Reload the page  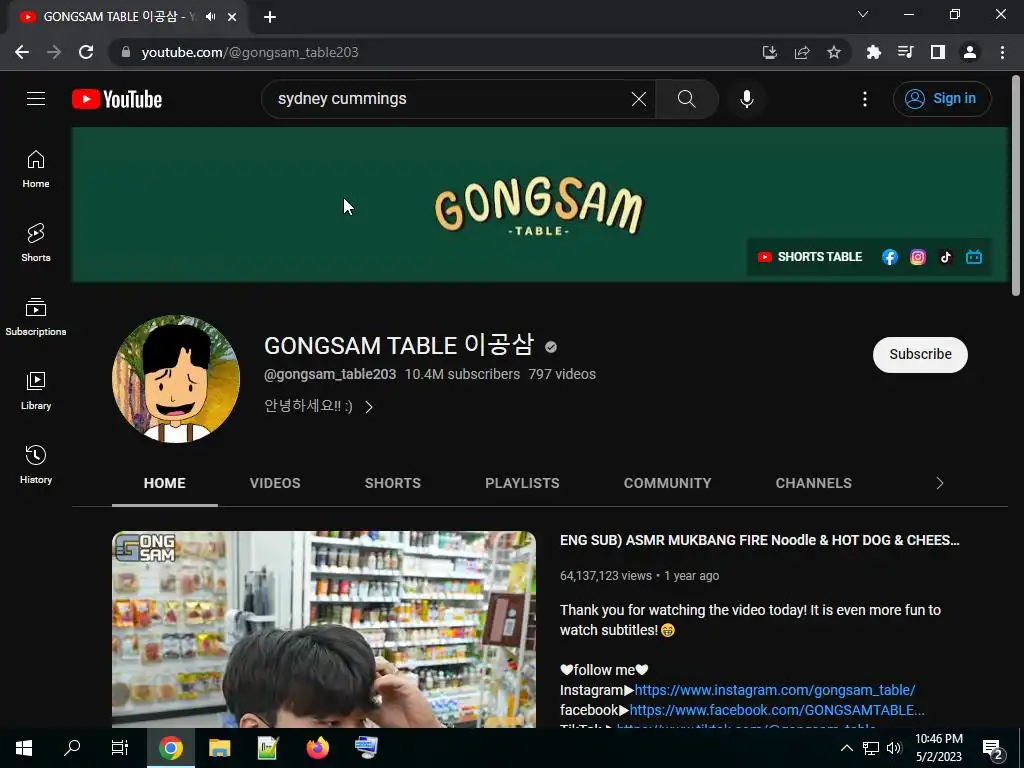(86, 52)
